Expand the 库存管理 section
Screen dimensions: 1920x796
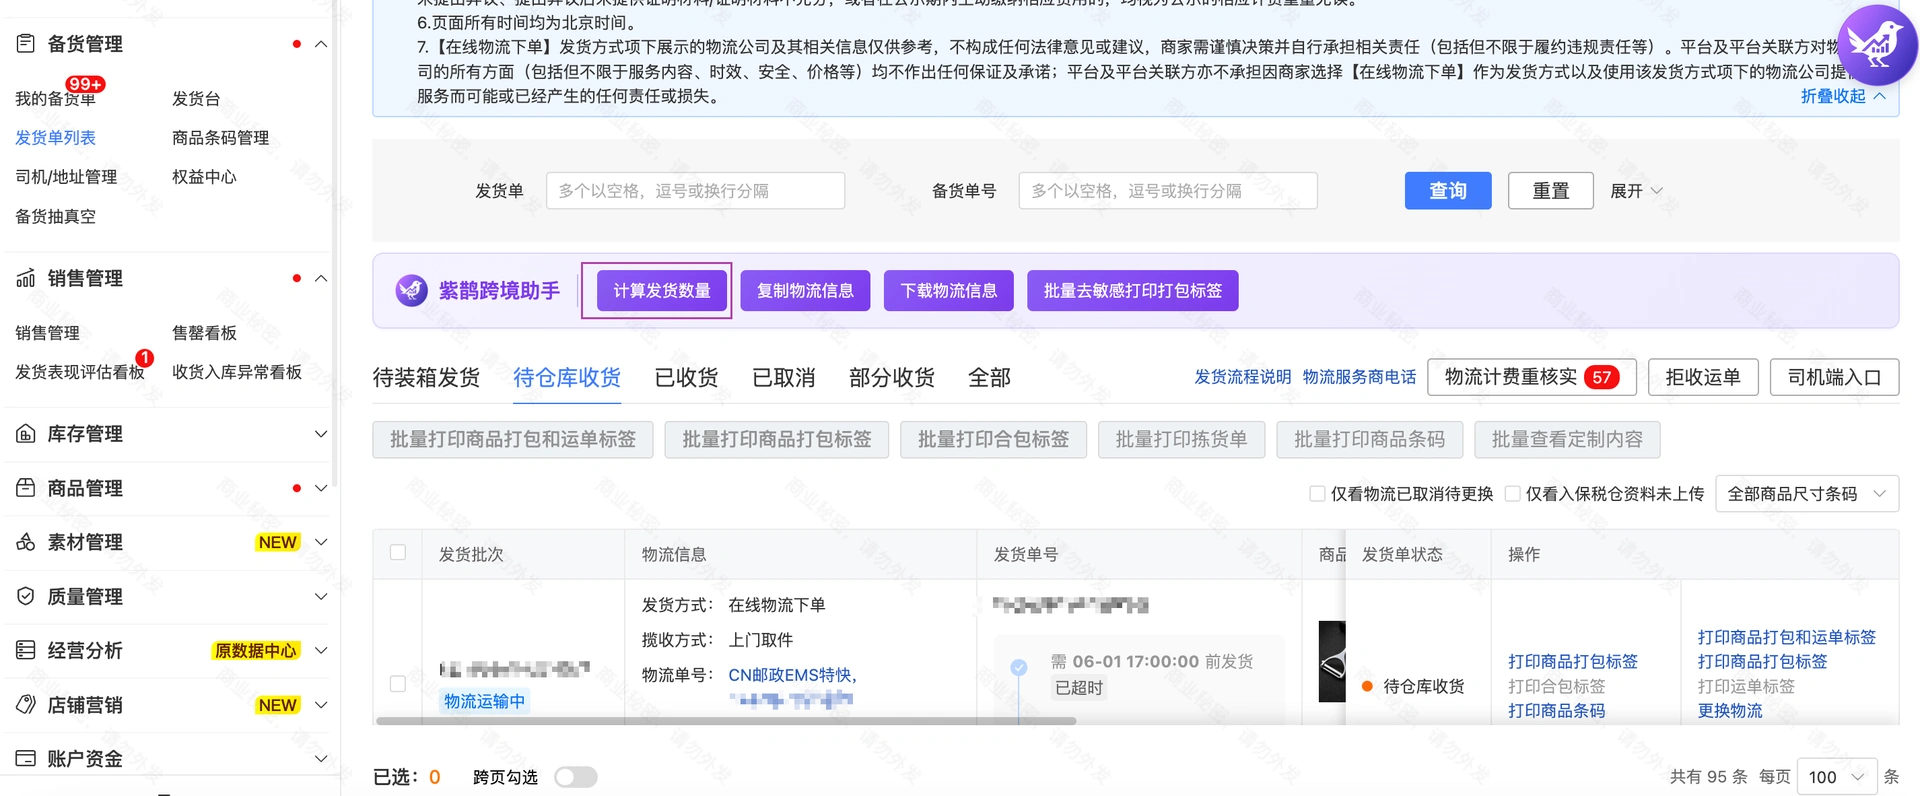(x=321, y=433)
